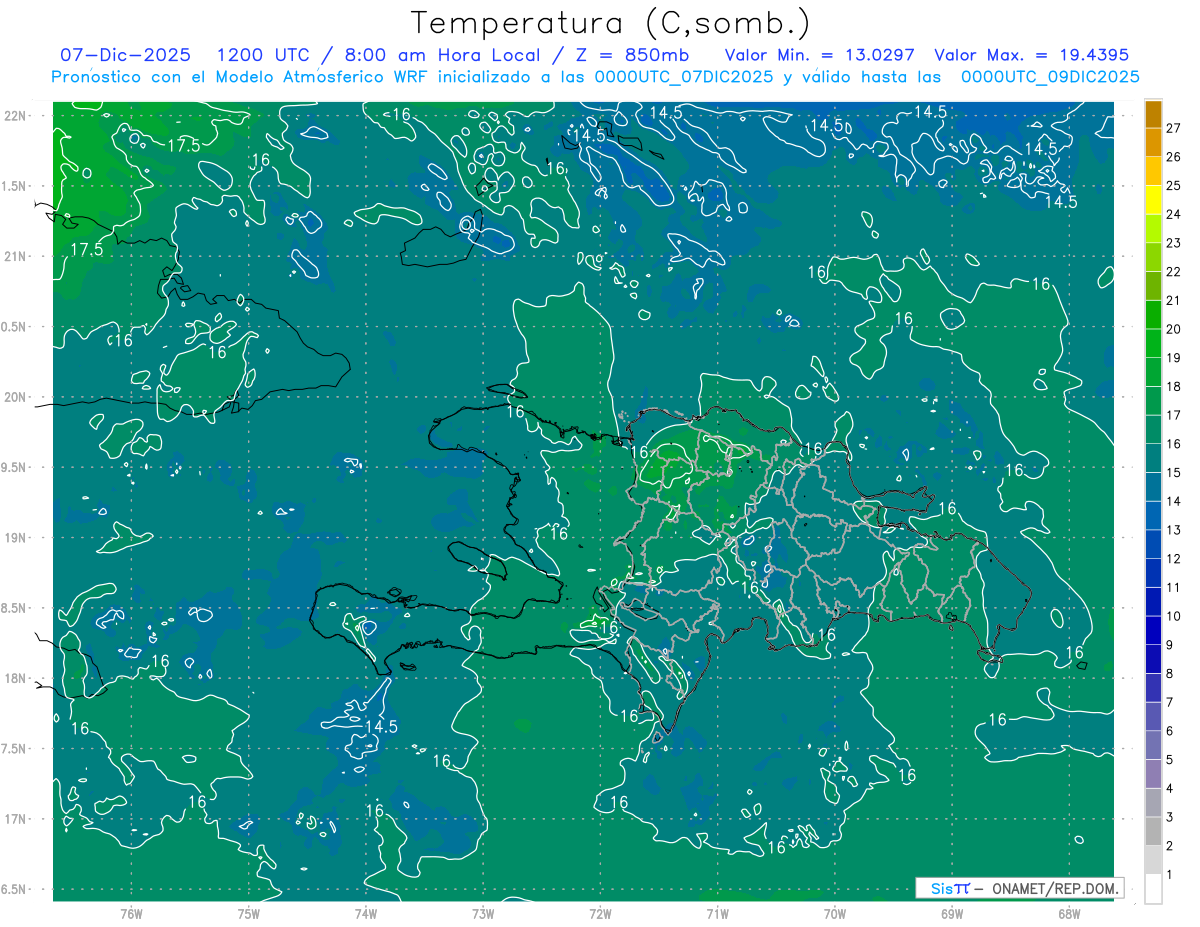Click the "9.5N" latitude axis label
The height and width of the screenshot is (927, 1200).
(16, 467)
